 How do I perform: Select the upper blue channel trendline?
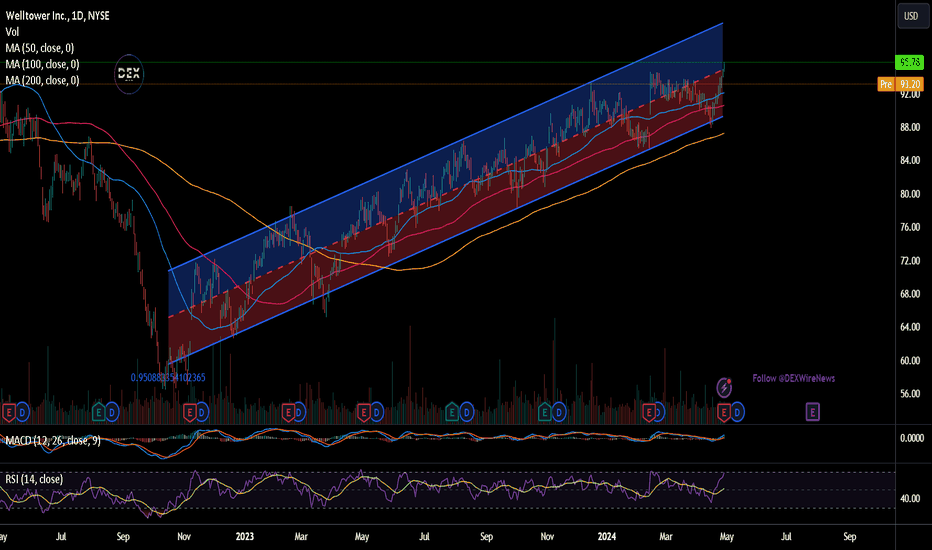click(446, 147)
